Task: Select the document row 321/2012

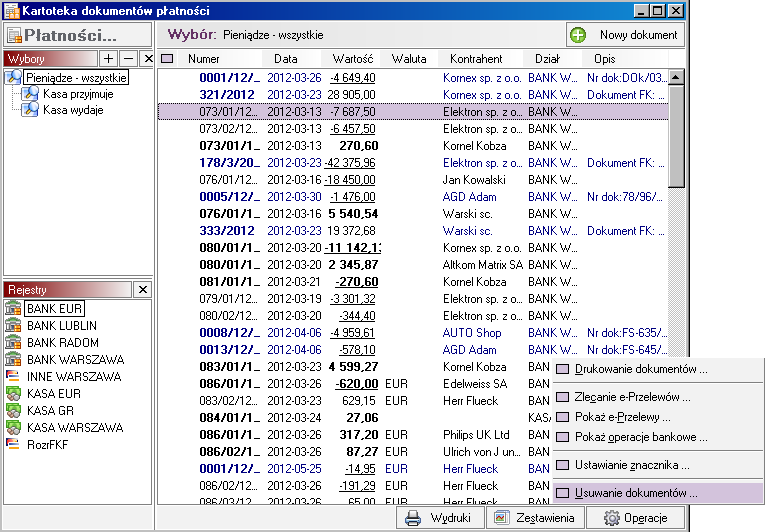Action: (x=413, y=95)
